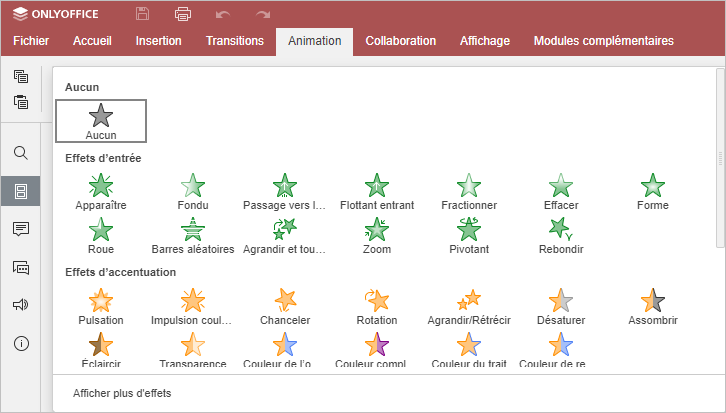Open the chat panel icon in sidebar
The width and height of the screenshot is (726, 413).
pos(21,267)
